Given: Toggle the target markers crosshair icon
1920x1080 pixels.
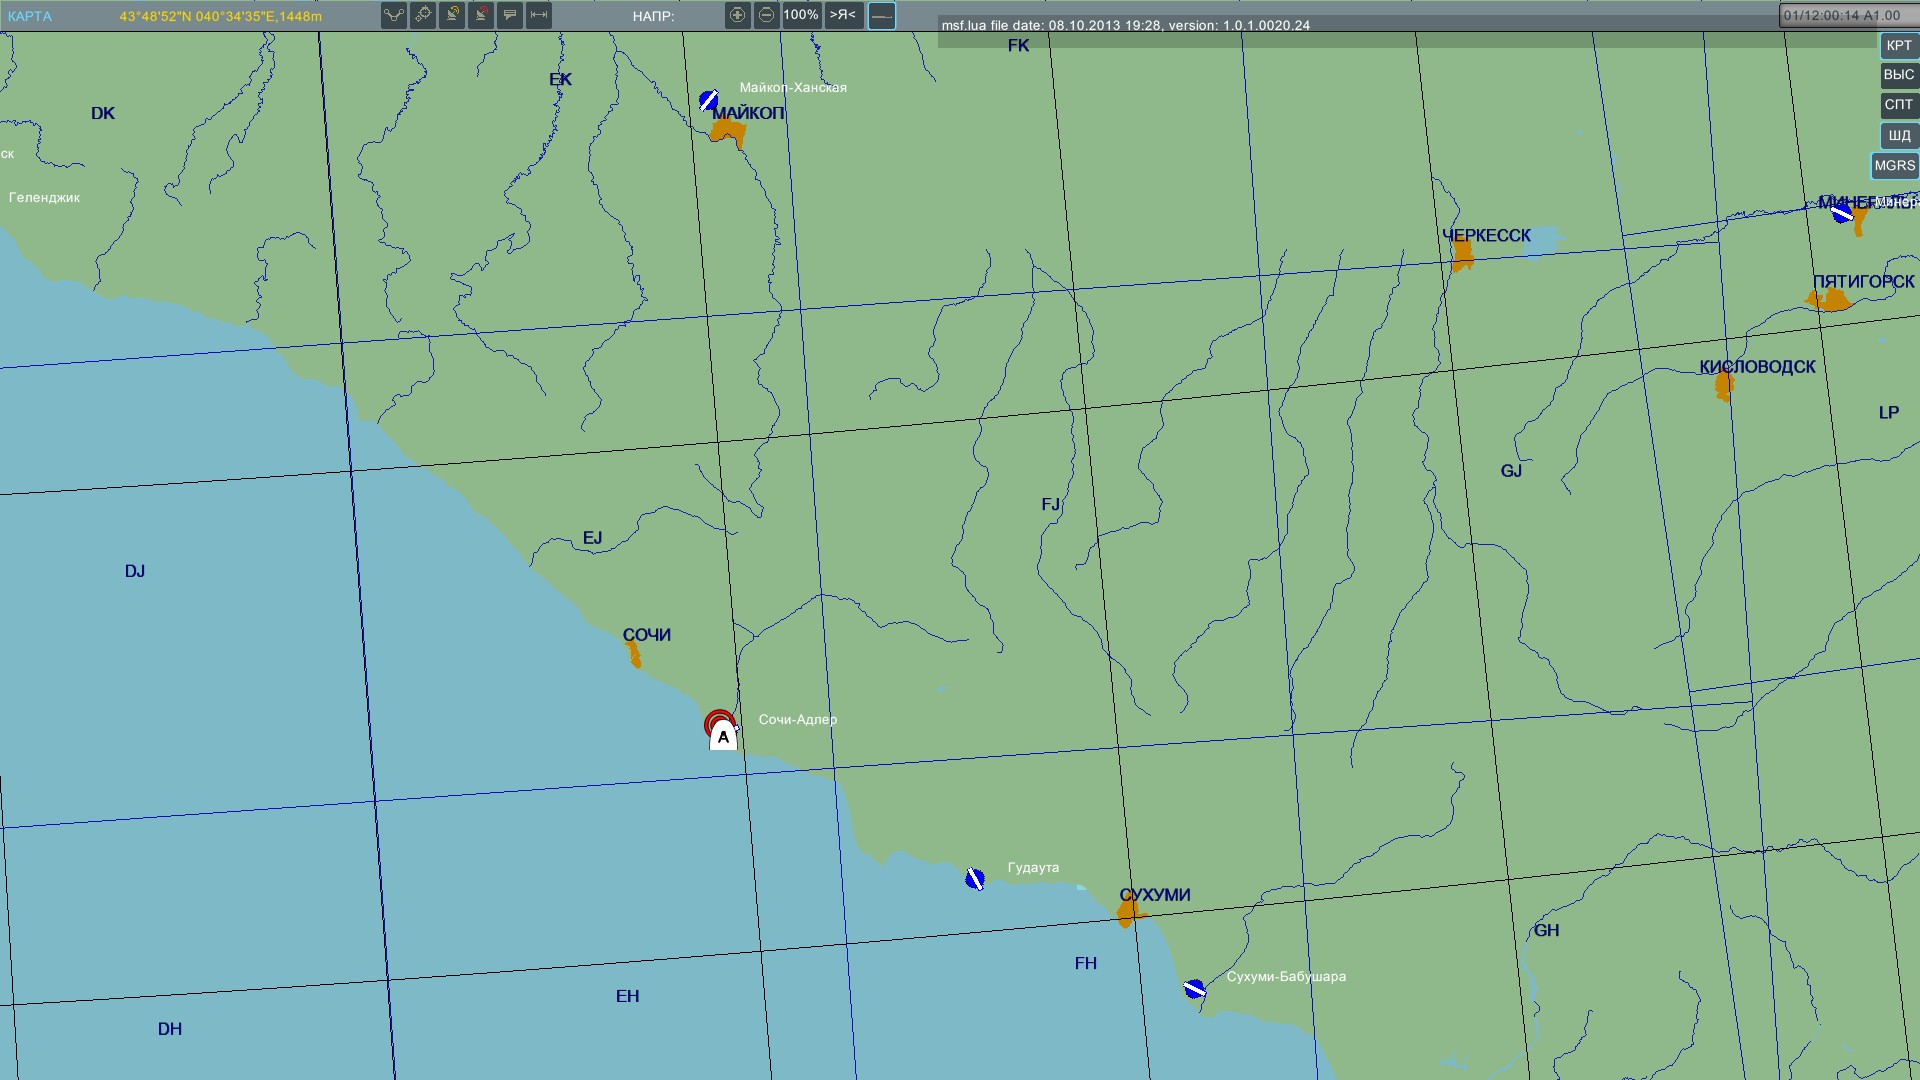Looking at the screenshot, I should click(423, 15).
